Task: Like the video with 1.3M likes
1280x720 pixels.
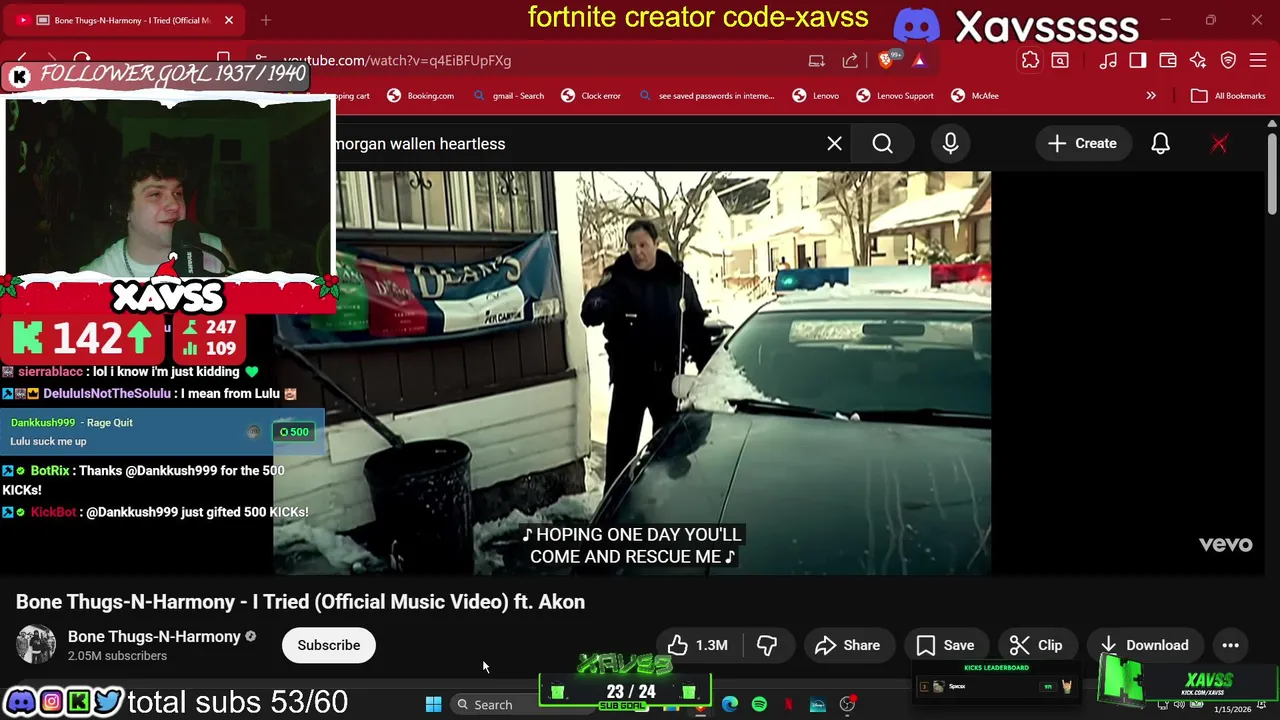Action: 698,645
